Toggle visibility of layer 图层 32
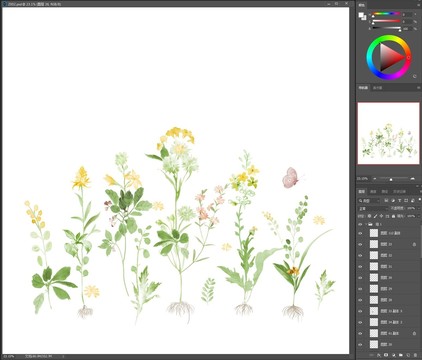 360,255
